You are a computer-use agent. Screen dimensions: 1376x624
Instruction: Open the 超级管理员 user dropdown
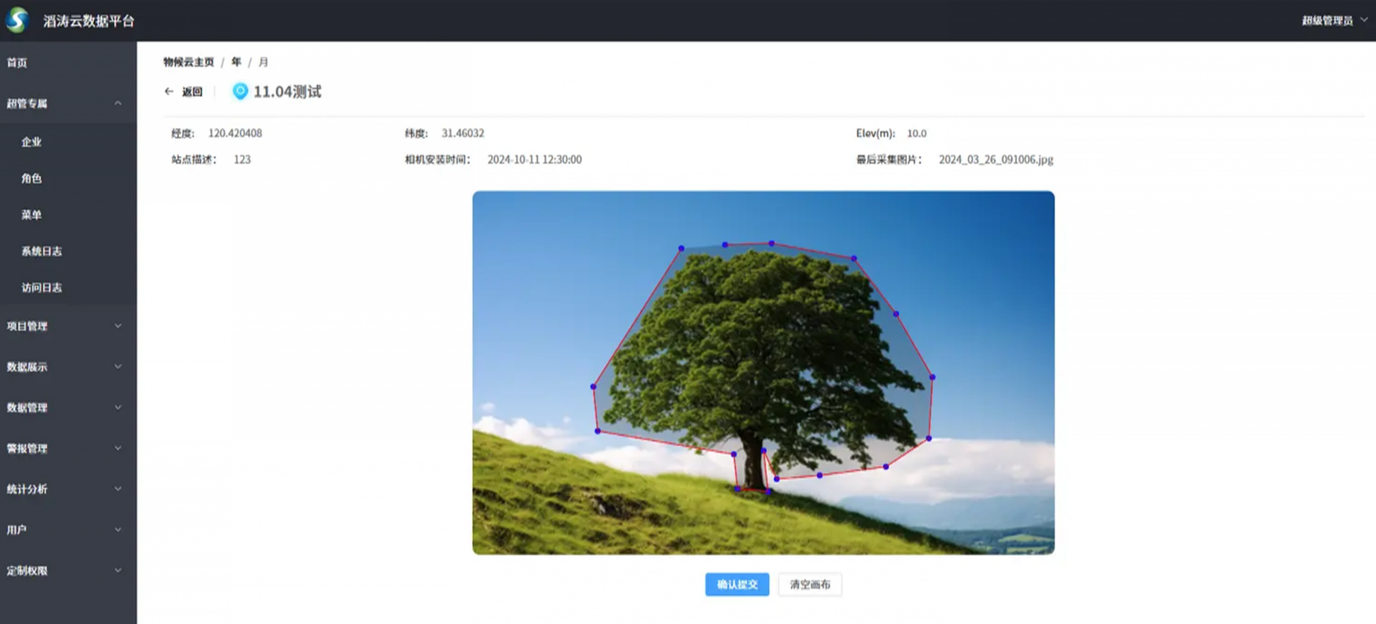coord(1334,20)
